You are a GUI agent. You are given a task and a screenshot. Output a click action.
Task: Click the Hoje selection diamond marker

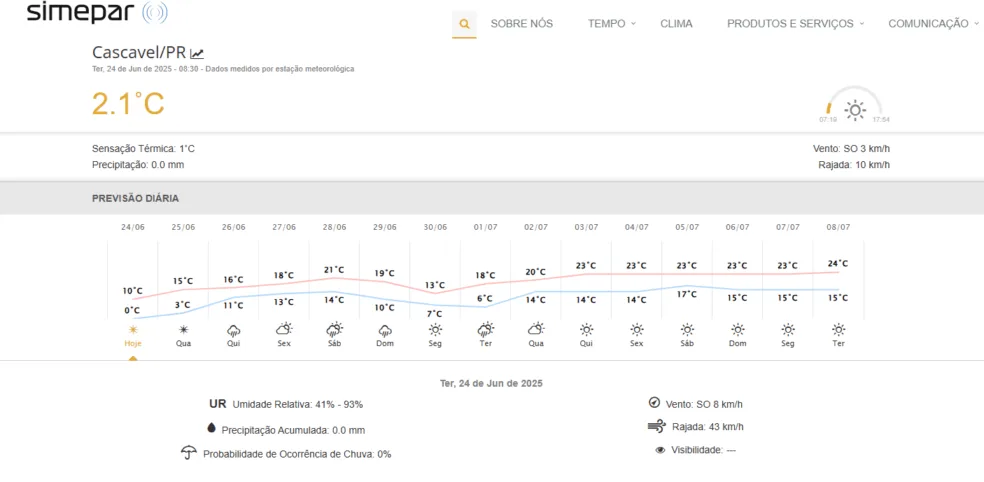click(132, 358)
